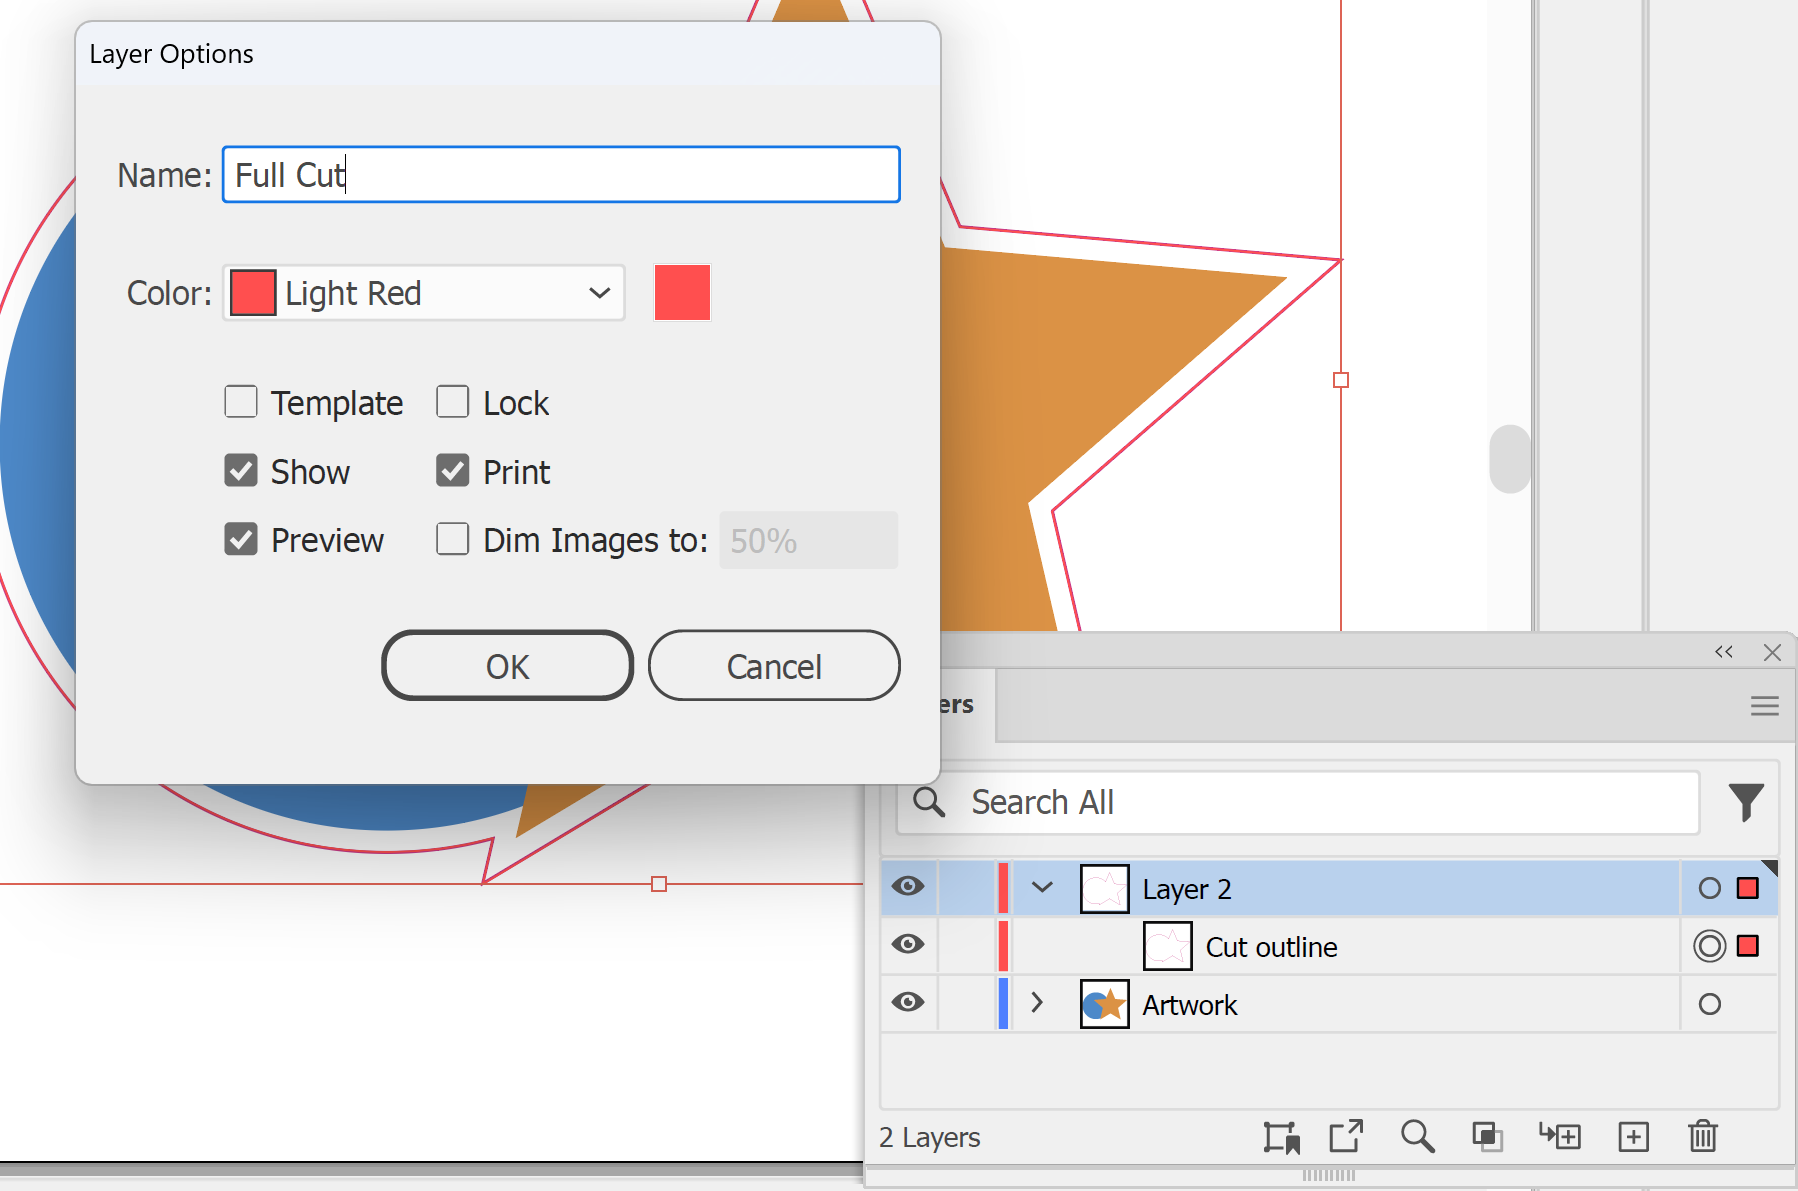Click the Create New Sublayer icon
1798x1191 pixels.
pos(1560,1137)
